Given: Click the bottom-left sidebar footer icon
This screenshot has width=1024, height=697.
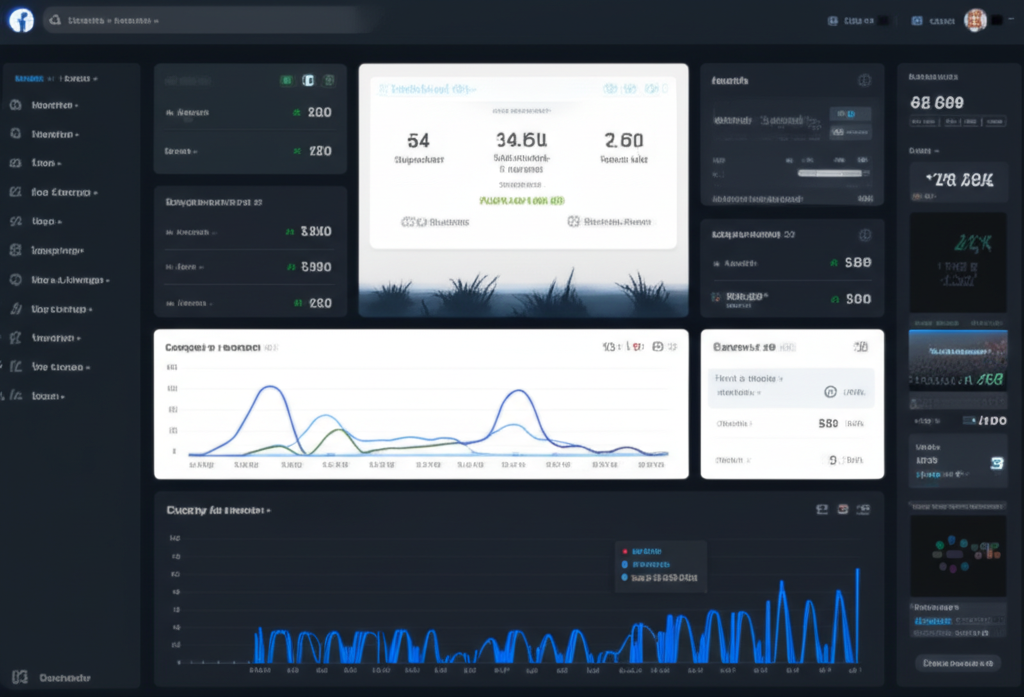Looking at the screenshot, I should 17,677.
